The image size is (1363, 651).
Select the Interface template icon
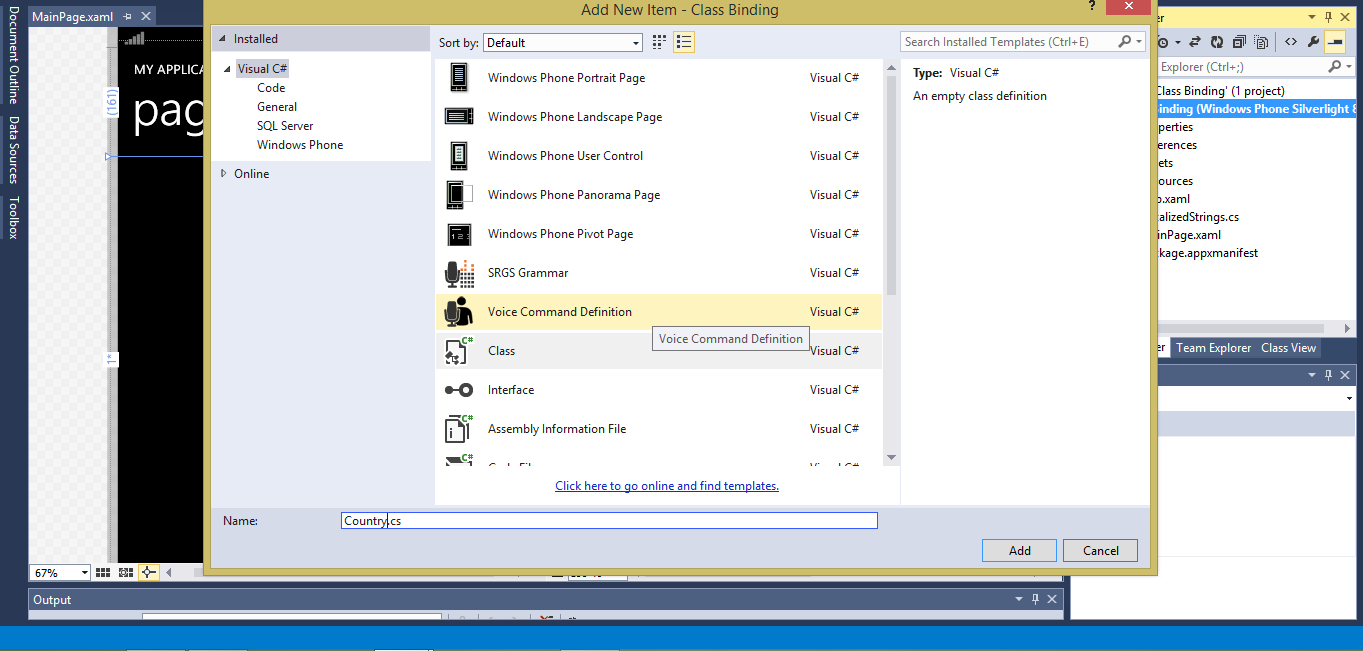pyautogui.click(x=458, y=390)
